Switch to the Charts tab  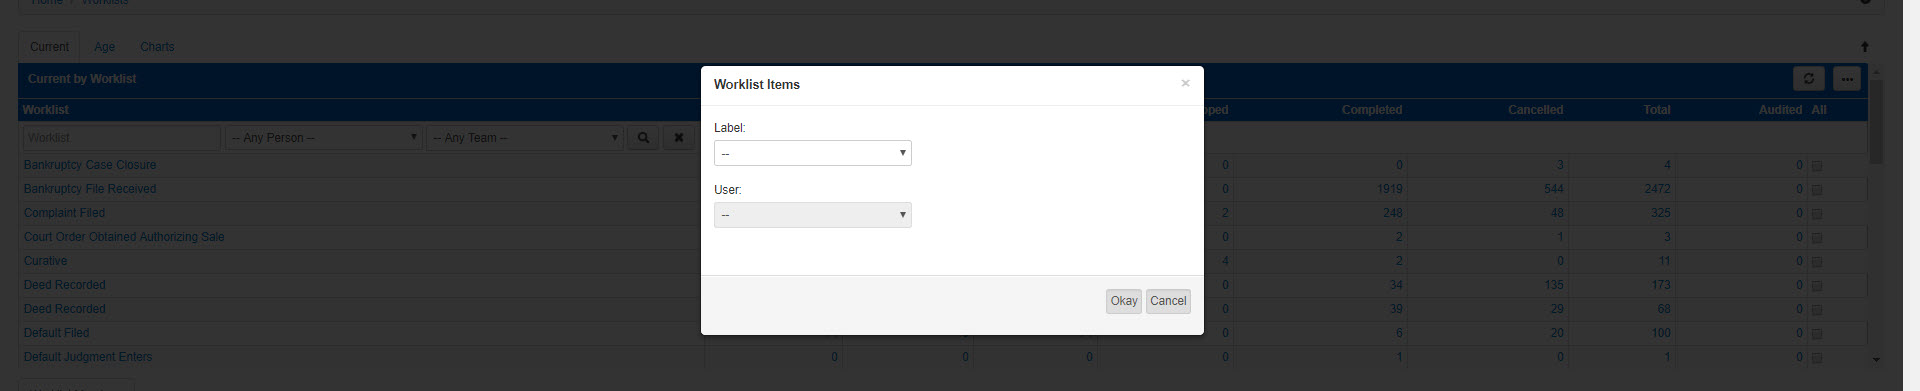click(157, 47)
